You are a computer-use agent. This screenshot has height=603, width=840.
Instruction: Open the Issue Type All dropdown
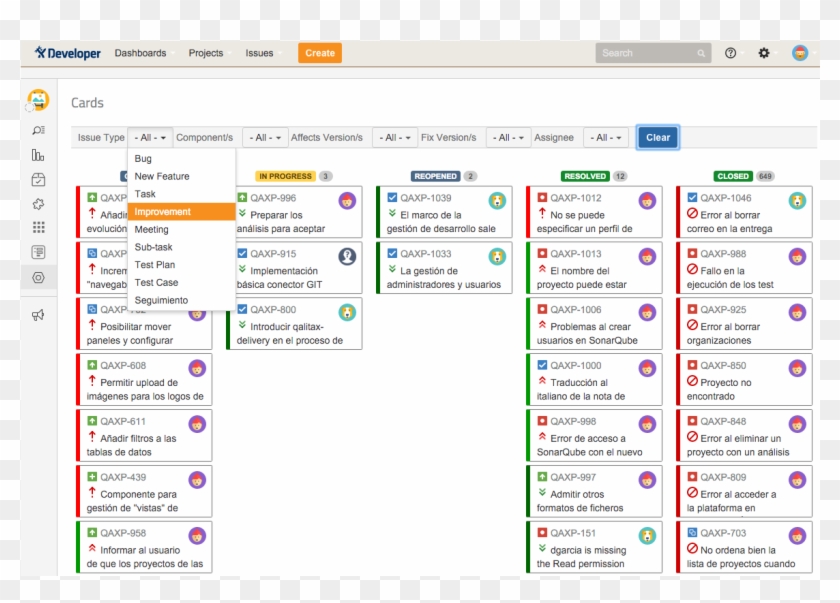point(152,137)
